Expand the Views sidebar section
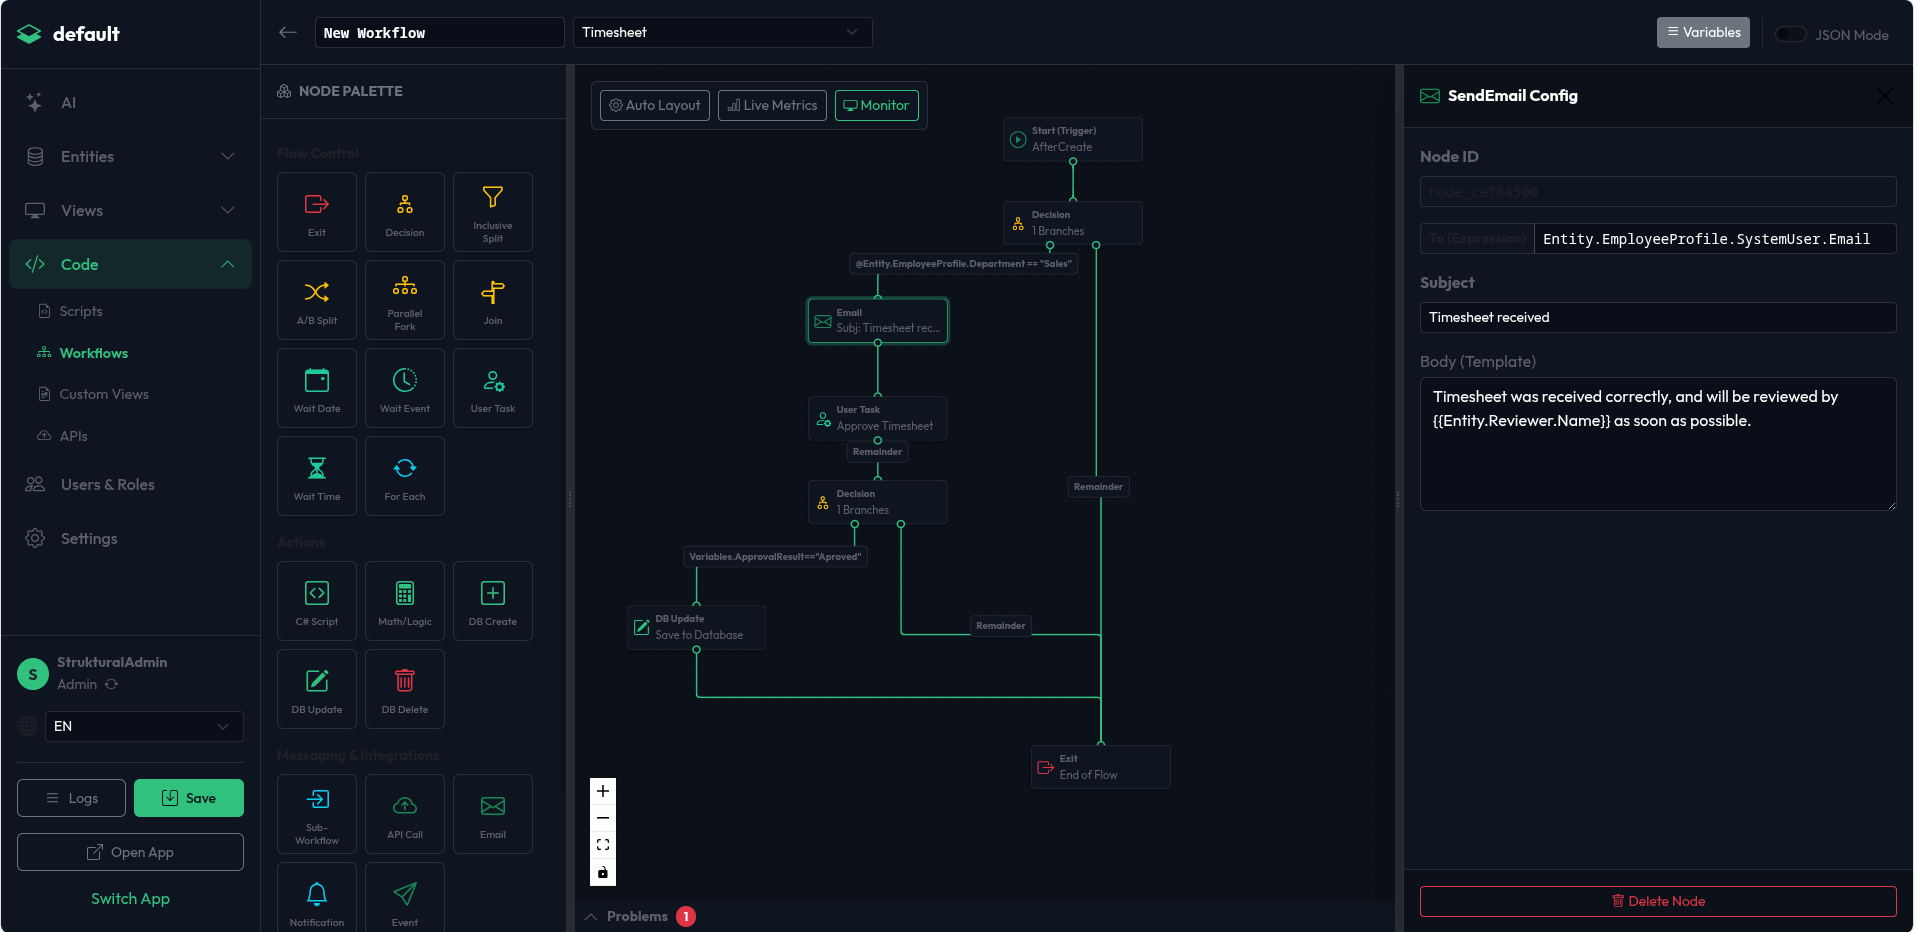 pyautogui.click(x=130, y=210)
